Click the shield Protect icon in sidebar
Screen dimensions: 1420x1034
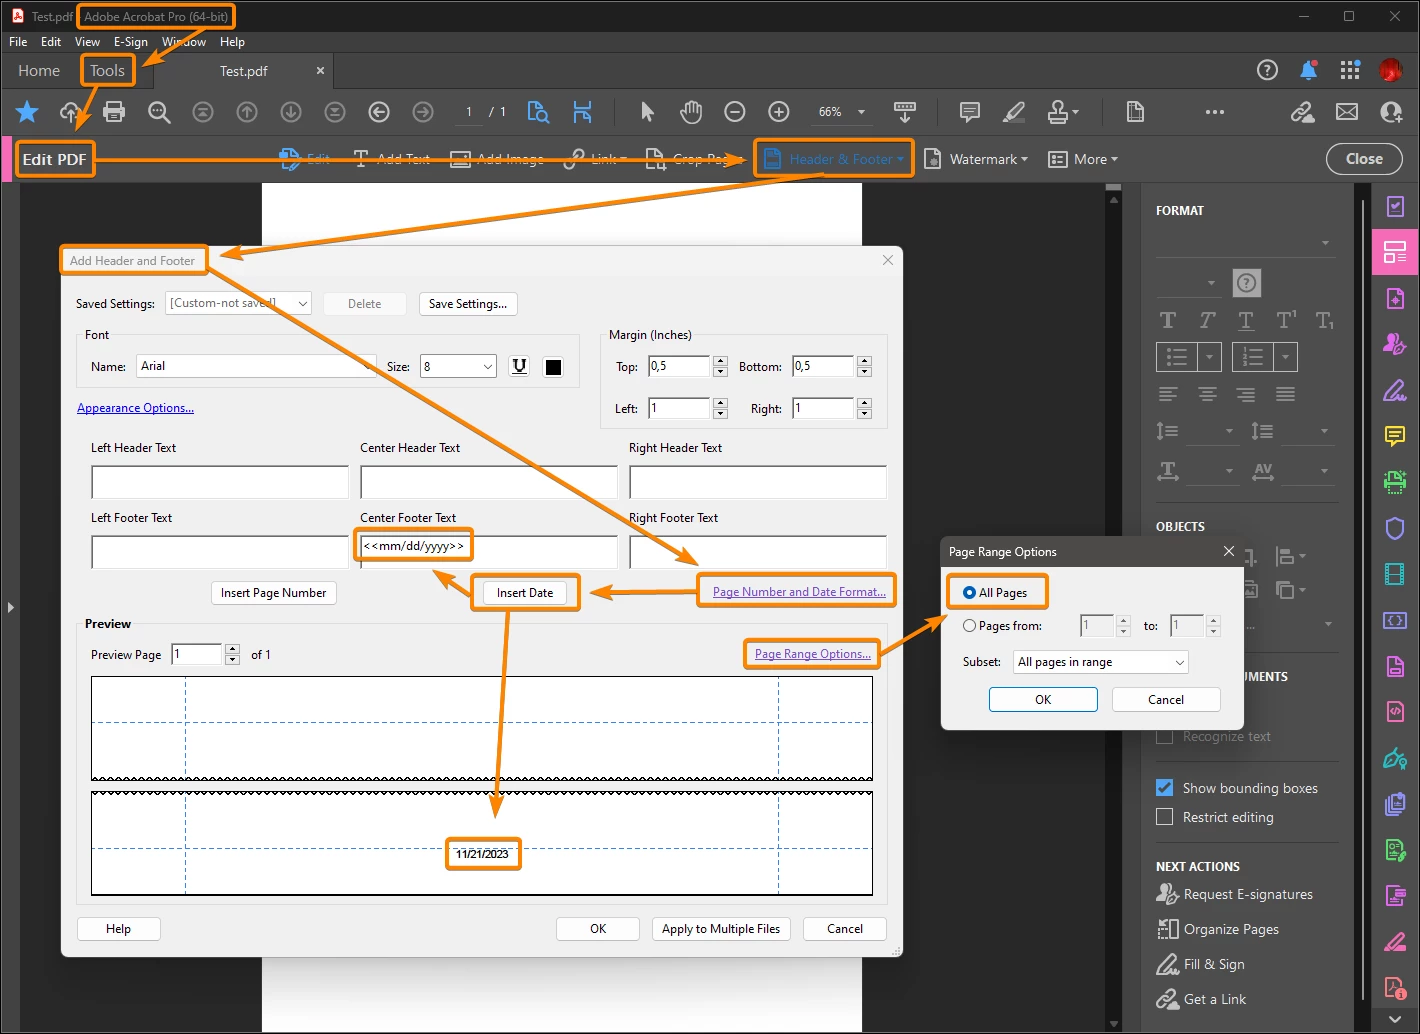(1395, 528)
